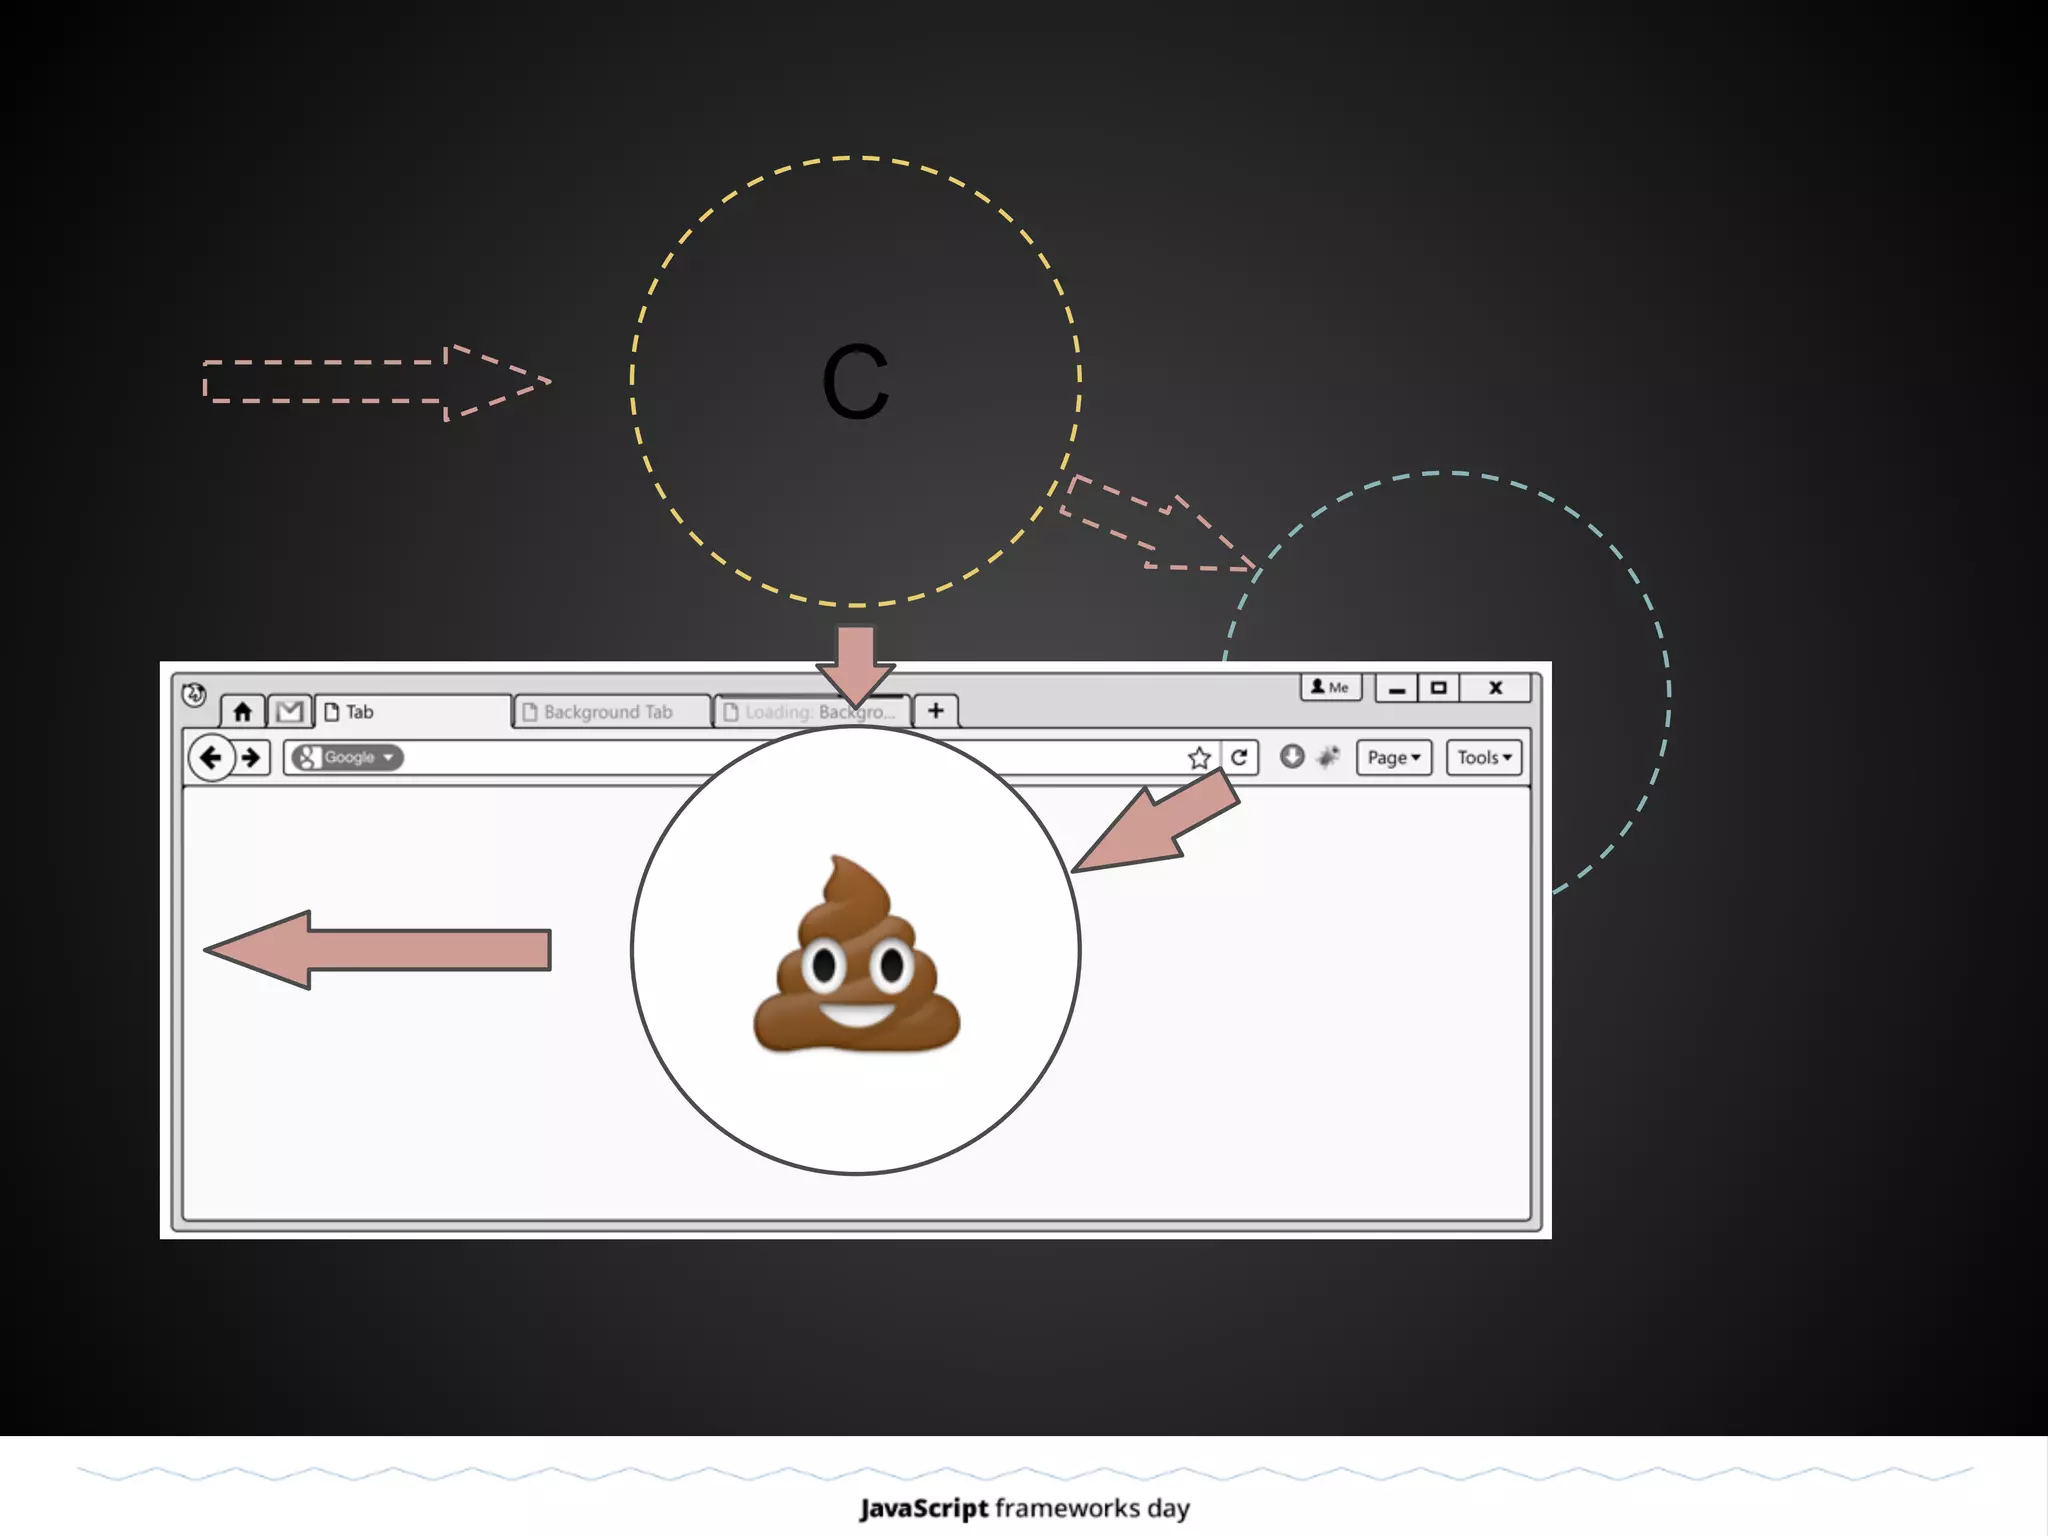Click the extension splat icon

(x=1328, y=757)
